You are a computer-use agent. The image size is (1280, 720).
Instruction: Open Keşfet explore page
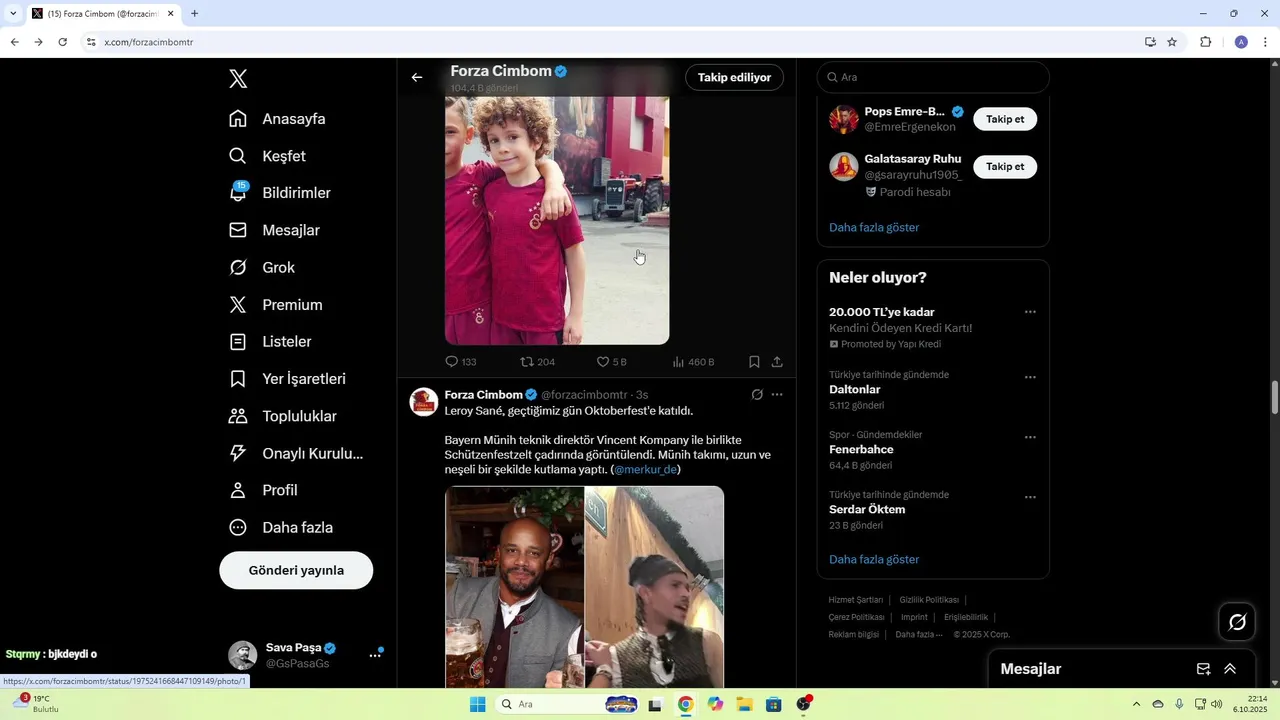coord(268,156)
